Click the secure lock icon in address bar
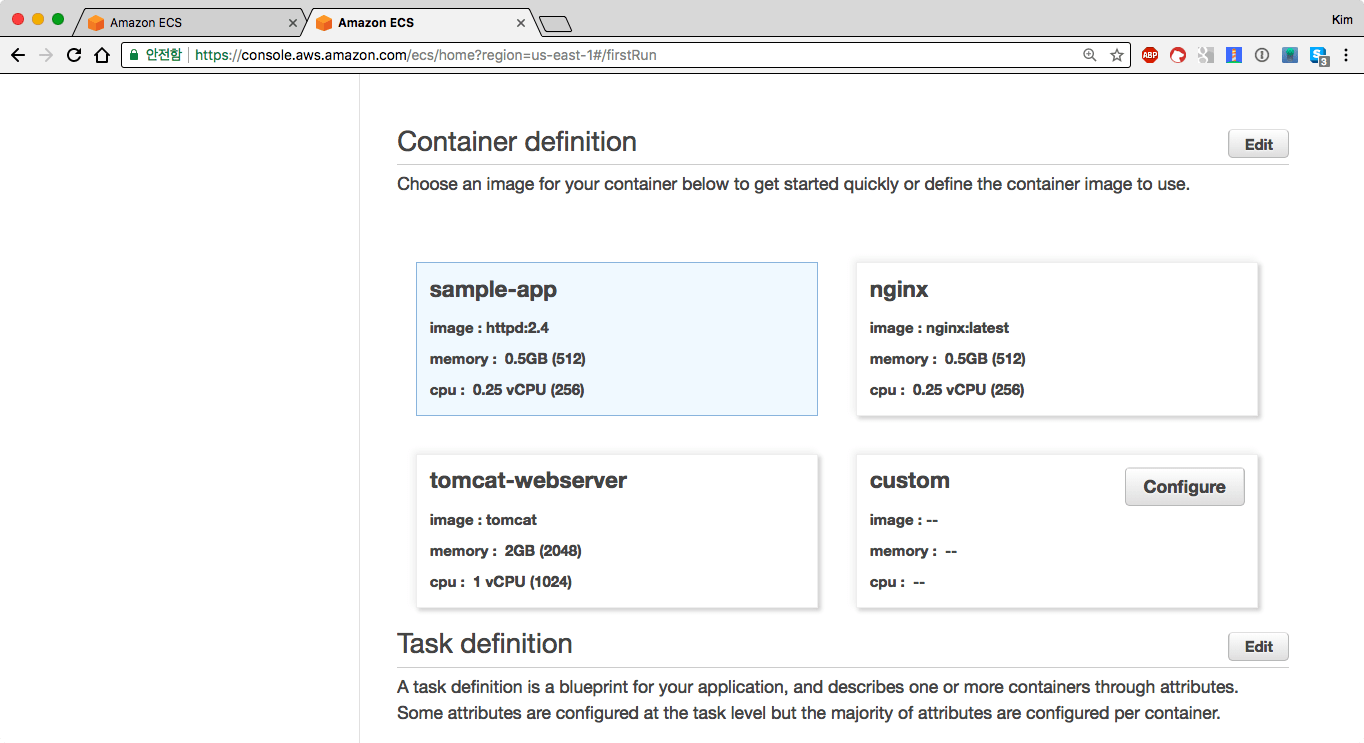The width and height of the screenshot is (1364, 743). click(x=133, y=55)
